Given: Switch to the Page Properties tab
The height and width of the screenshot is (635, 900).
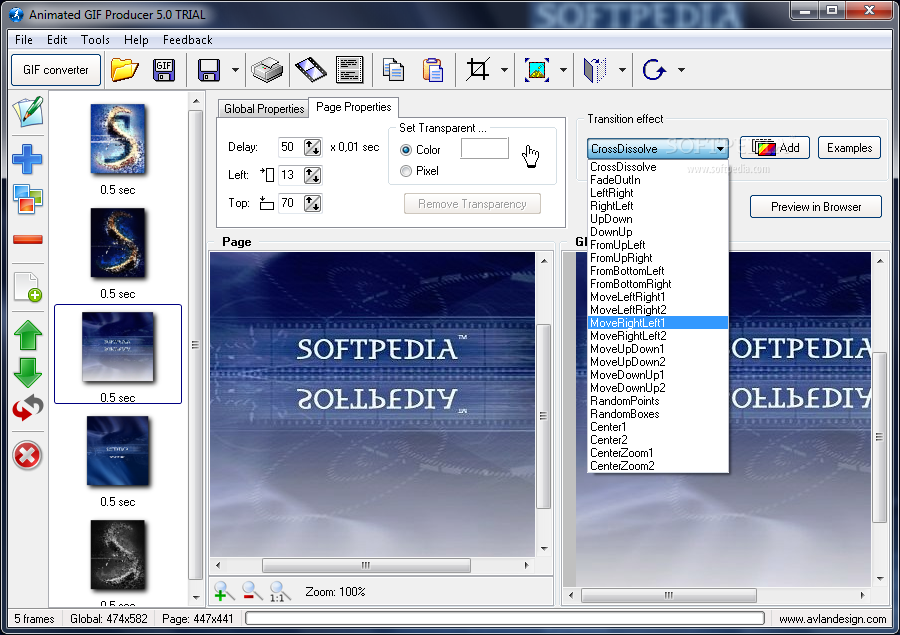Looking at the screenshot, I should tap(354, 107).
